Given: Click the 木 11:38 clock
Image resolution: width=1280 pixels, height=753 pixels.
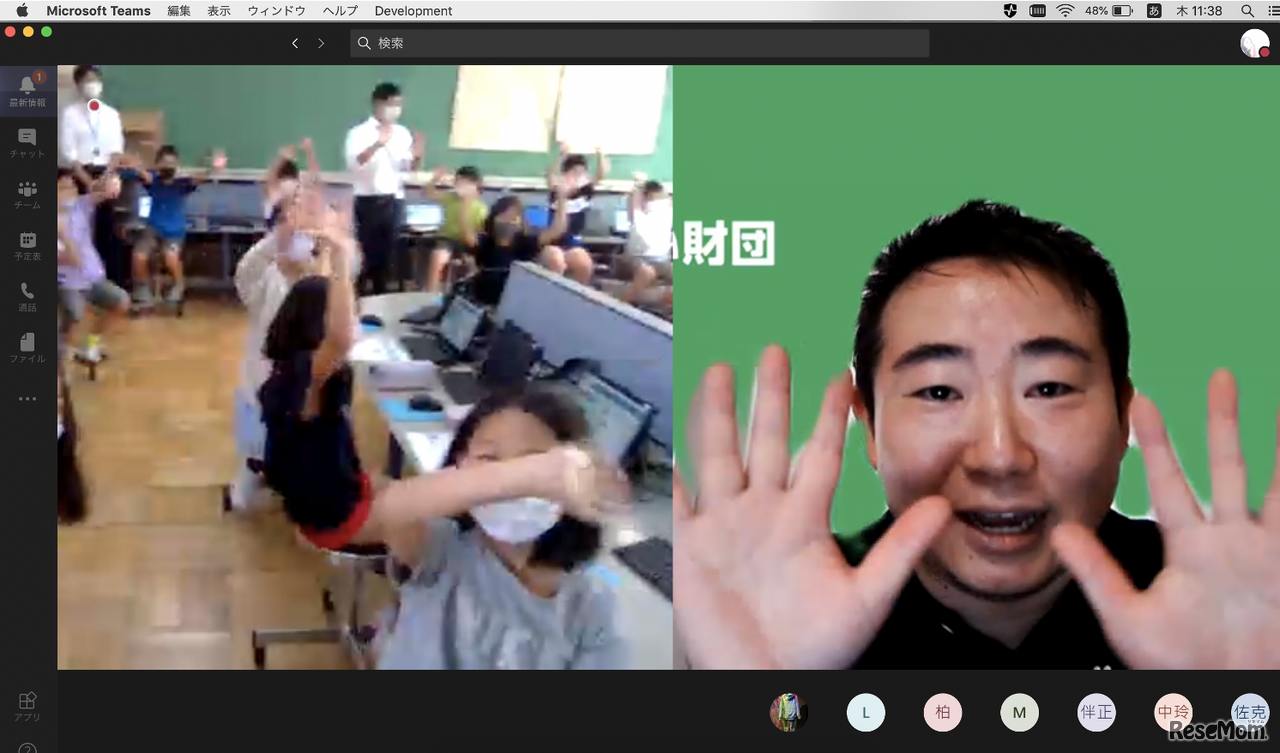Looking at the screenshot, I should tap(1200, 11).
